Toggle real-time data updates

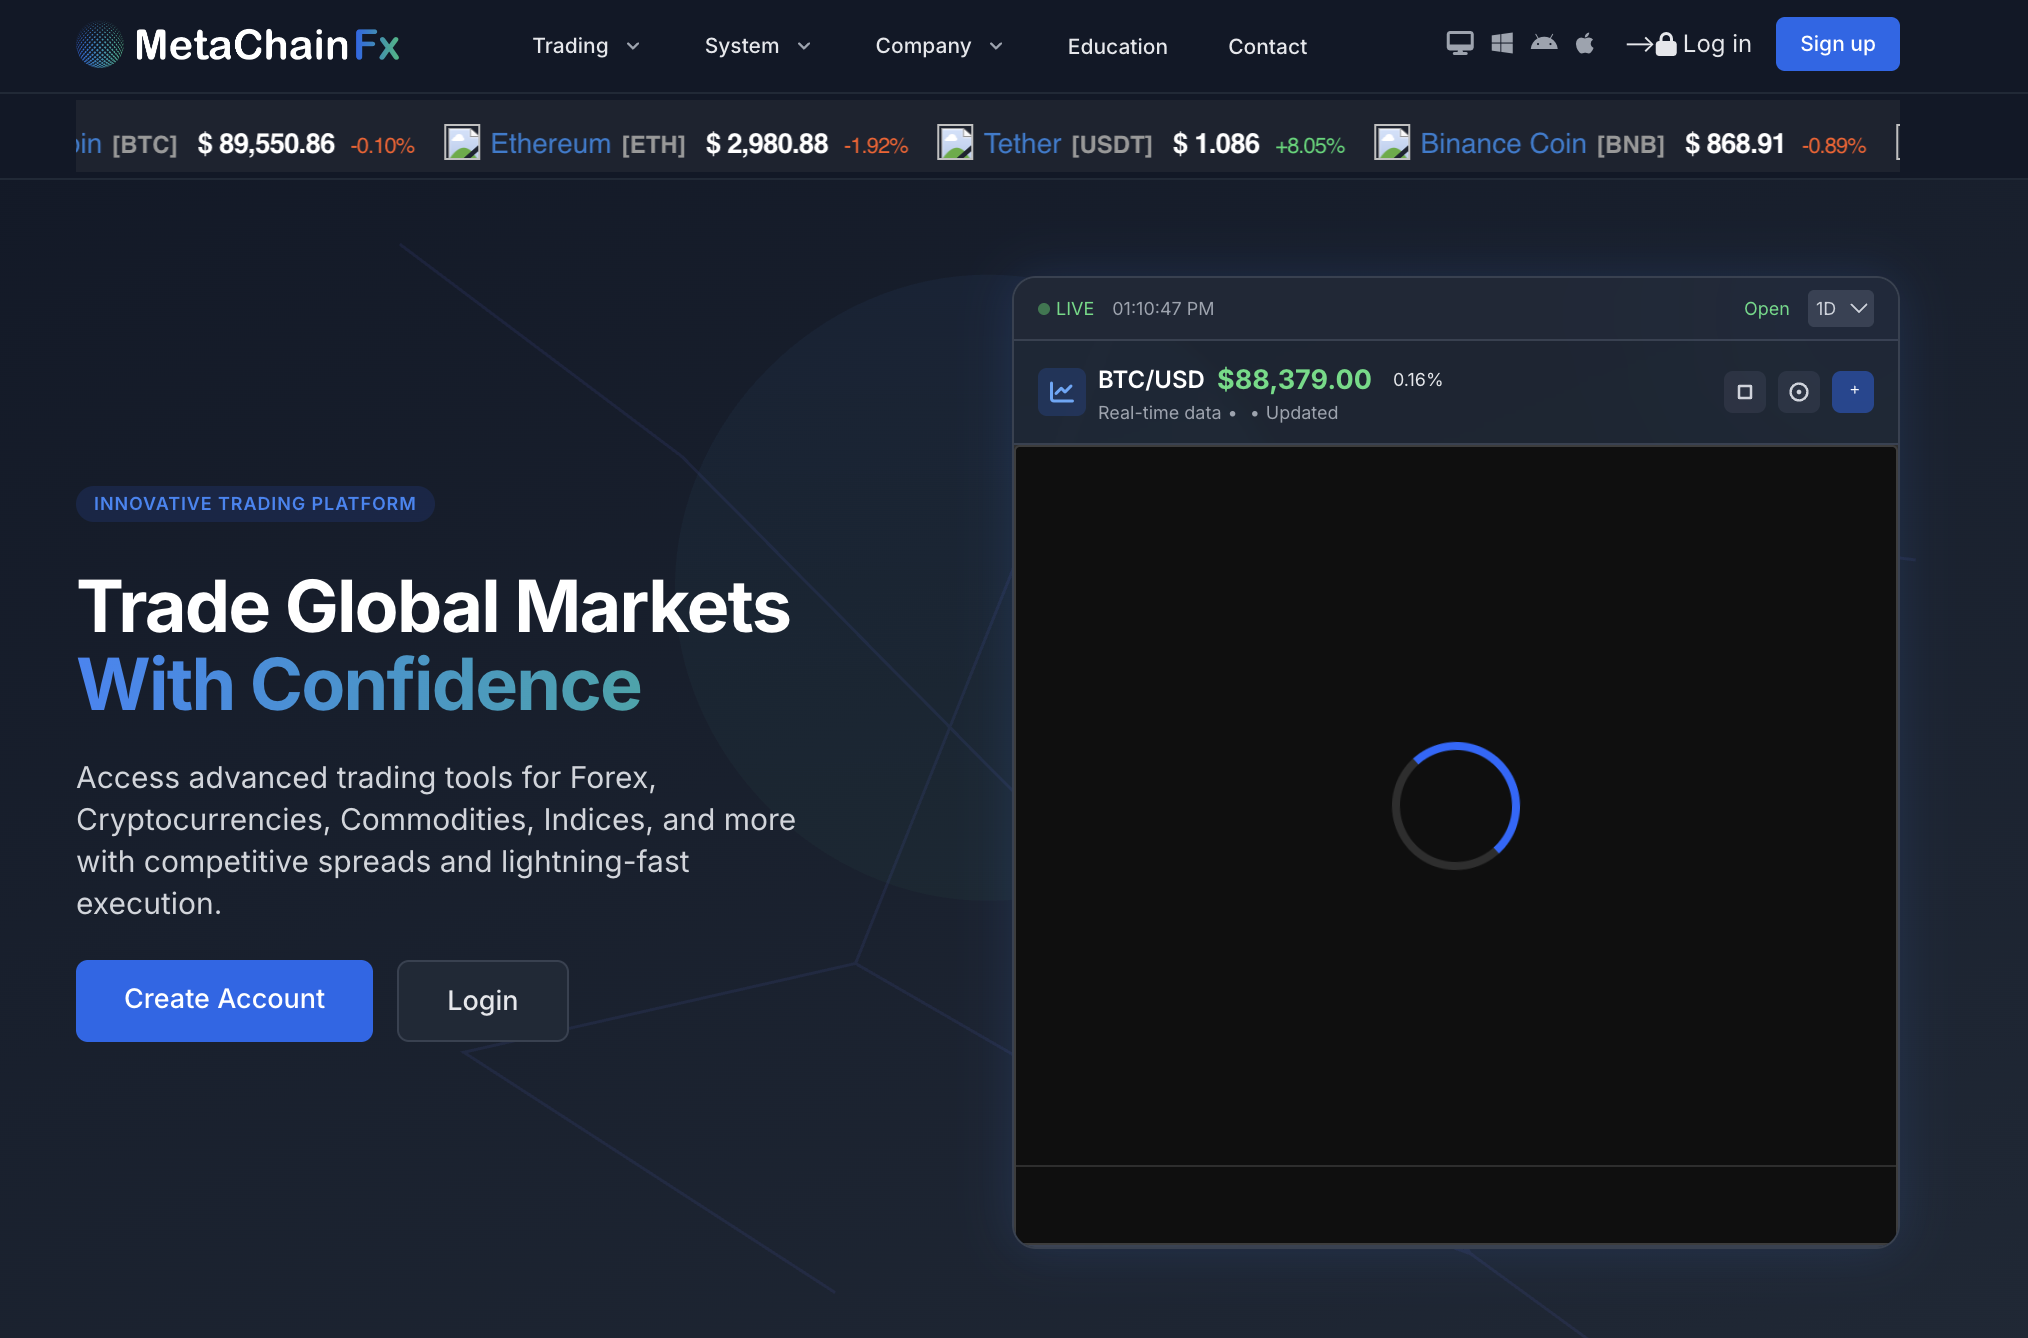(x=1160, y=412)
